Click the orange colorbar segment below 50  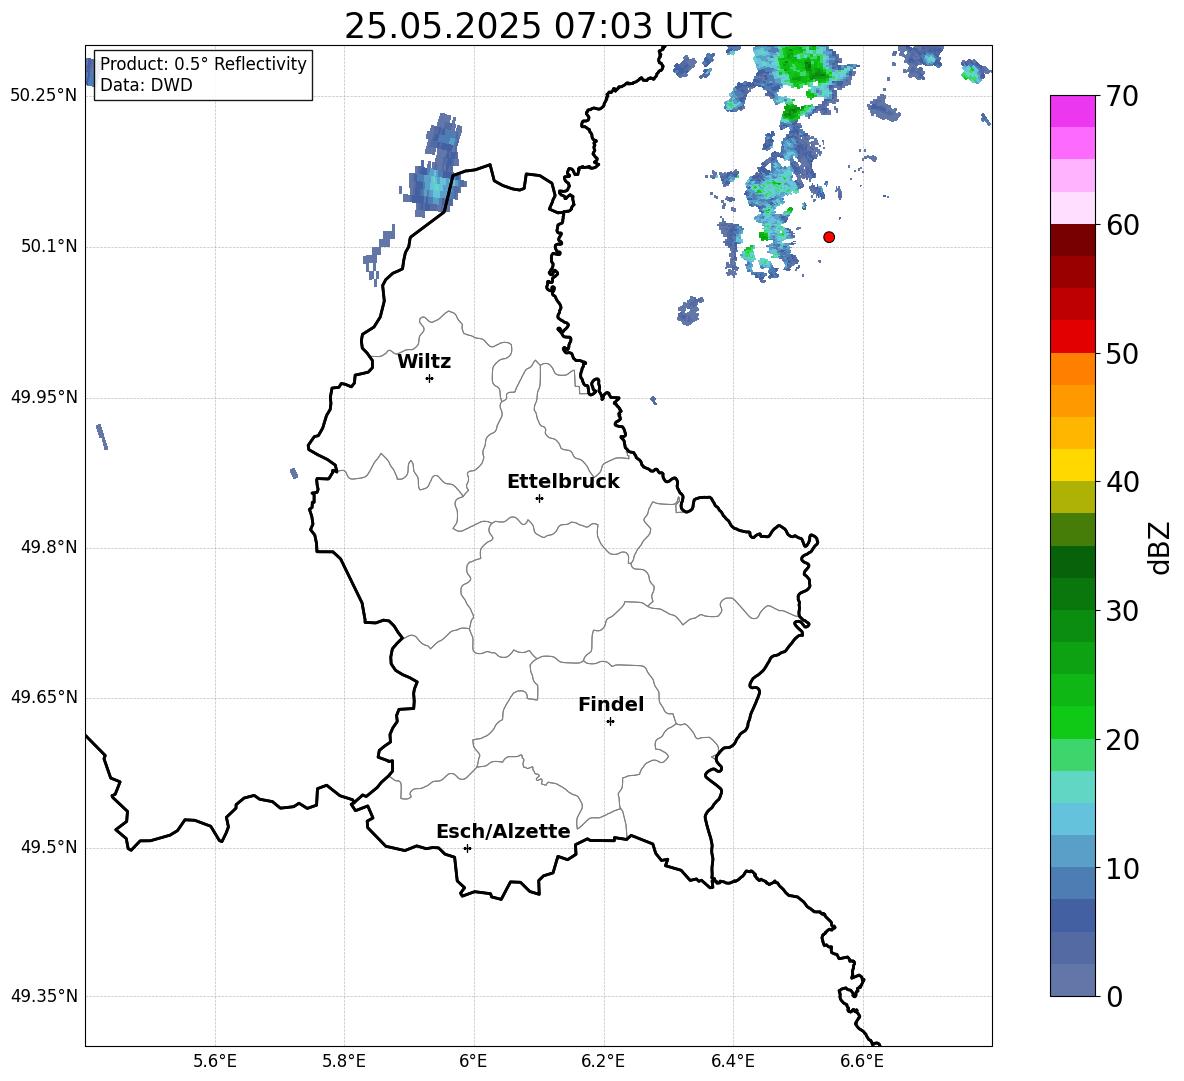click(x=1072, y=369)
